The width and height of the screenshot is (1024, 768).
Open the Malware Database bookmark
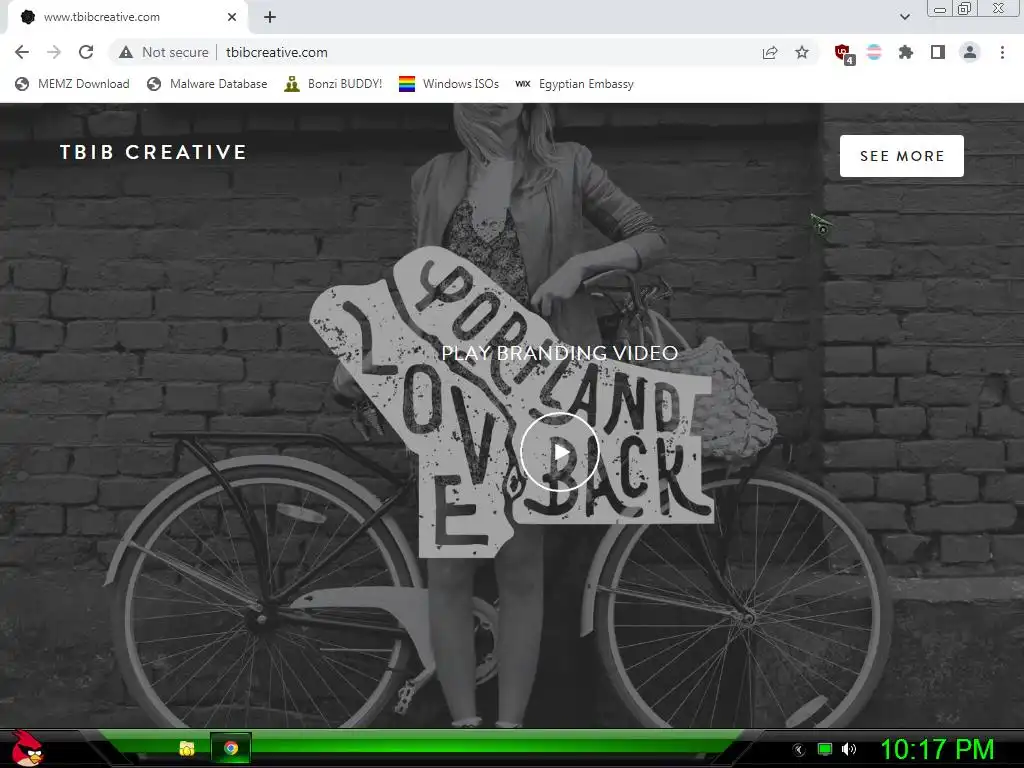point(207,84)
